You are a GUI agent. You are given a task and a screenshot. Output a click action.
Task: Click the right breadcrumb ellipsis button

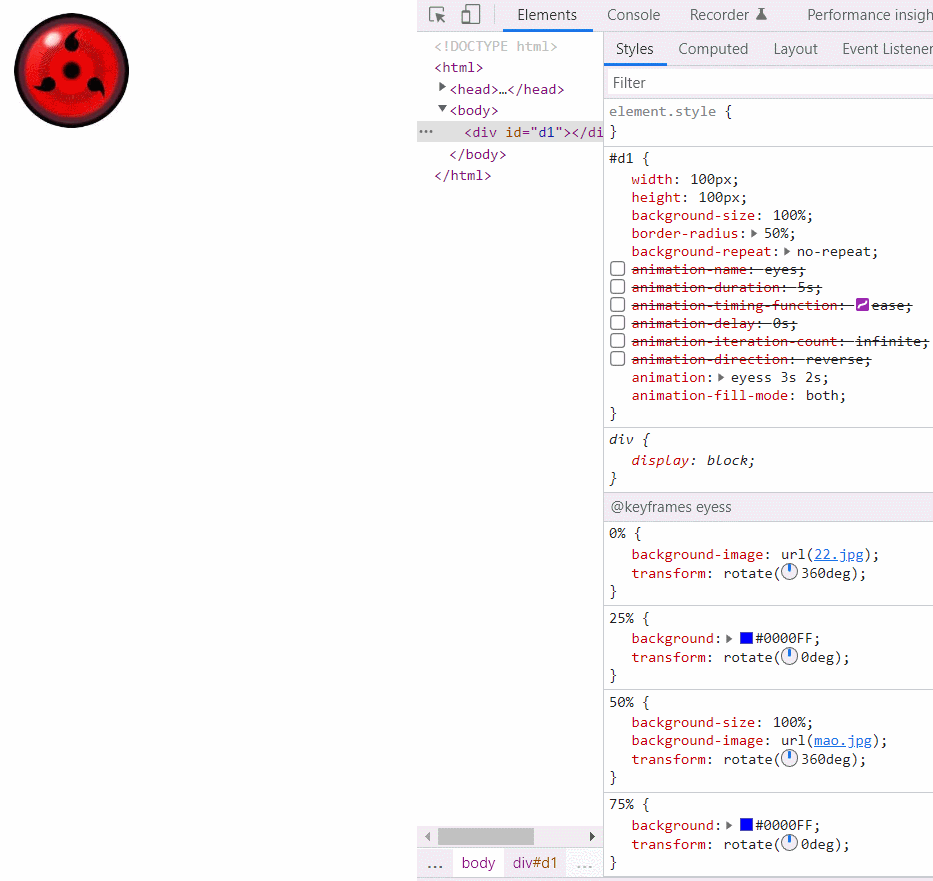click(x=584, y=864)
